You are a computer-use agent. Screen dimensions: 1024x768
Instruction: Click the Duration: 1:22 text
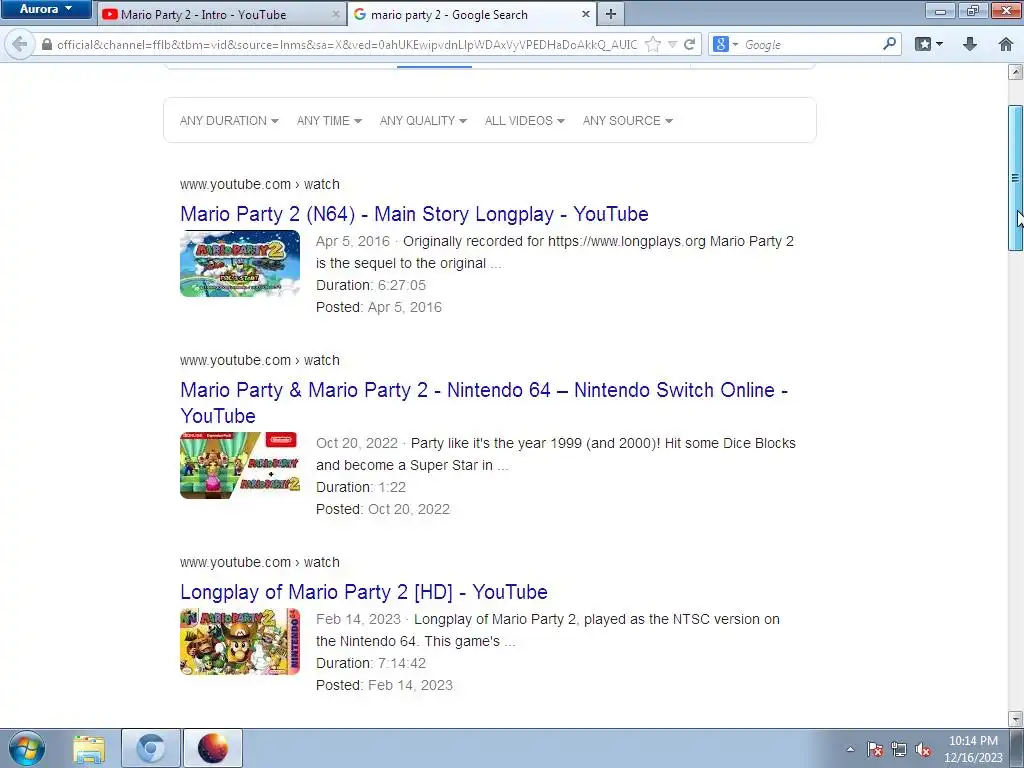pyautogui.click(x=361, y=487)
